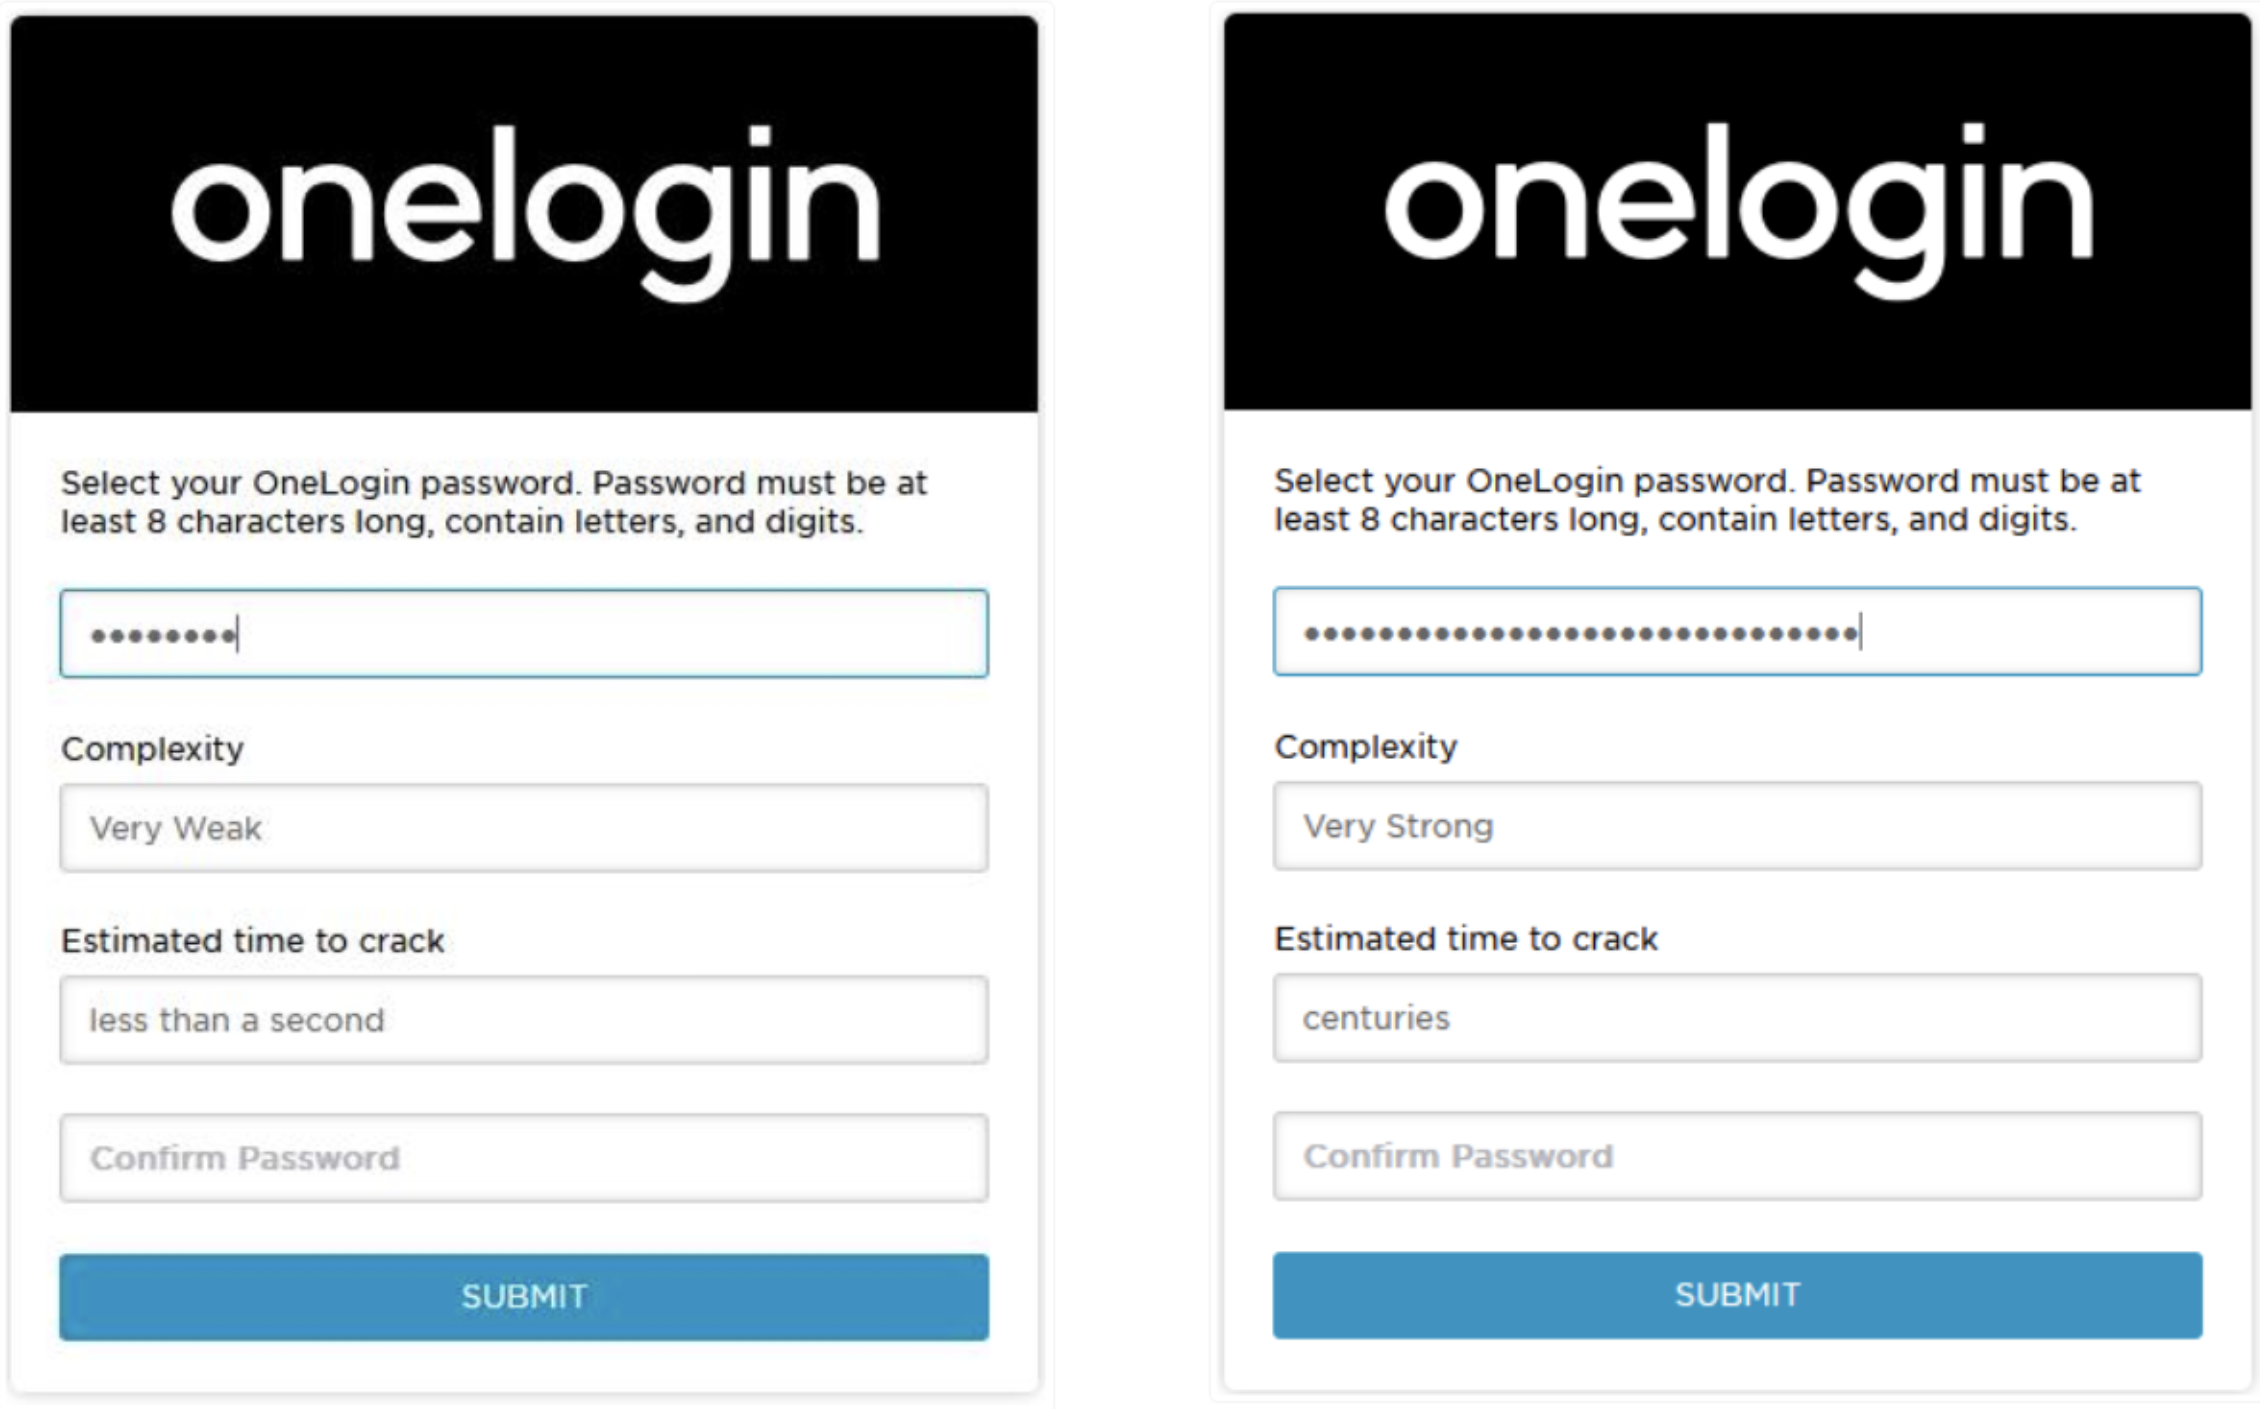The height and width of the screenshot is (1412, 2260).
Task: Submit the left form with weak password
Action: [x=524, y=1297]
